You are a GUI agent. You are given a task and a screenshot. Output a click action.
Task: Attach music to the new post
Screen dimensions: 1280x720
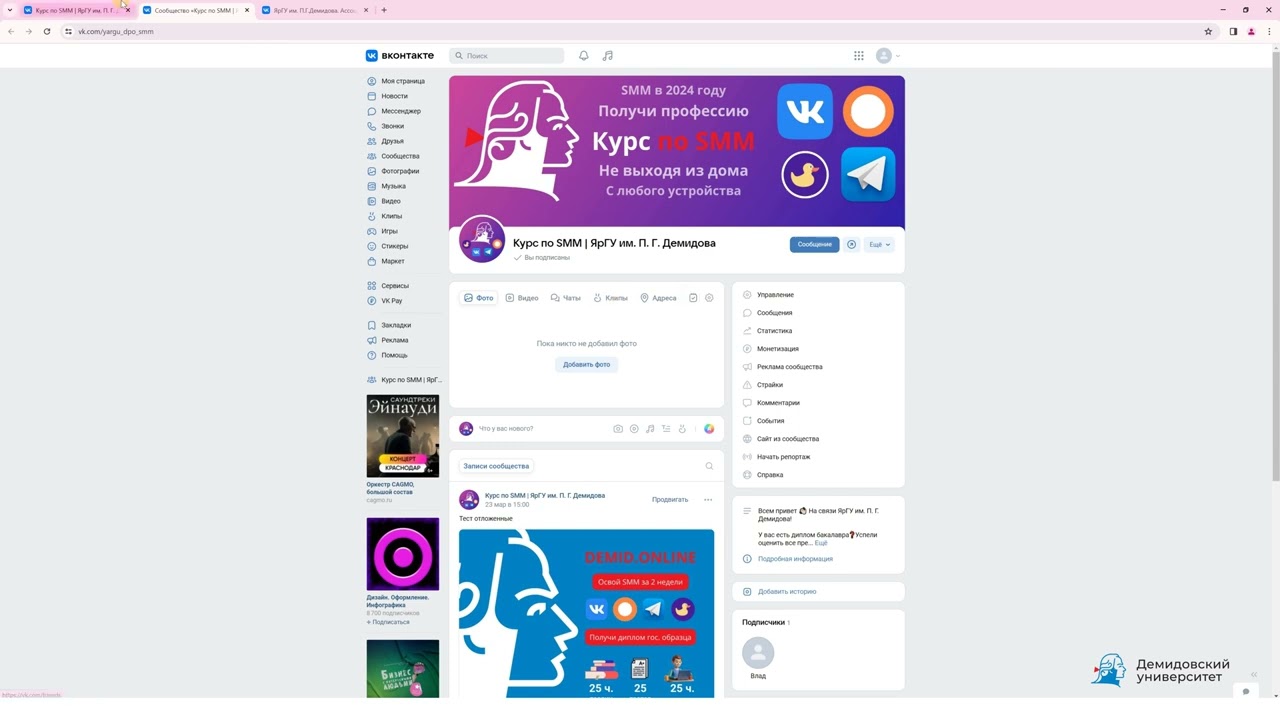[650, 429]
